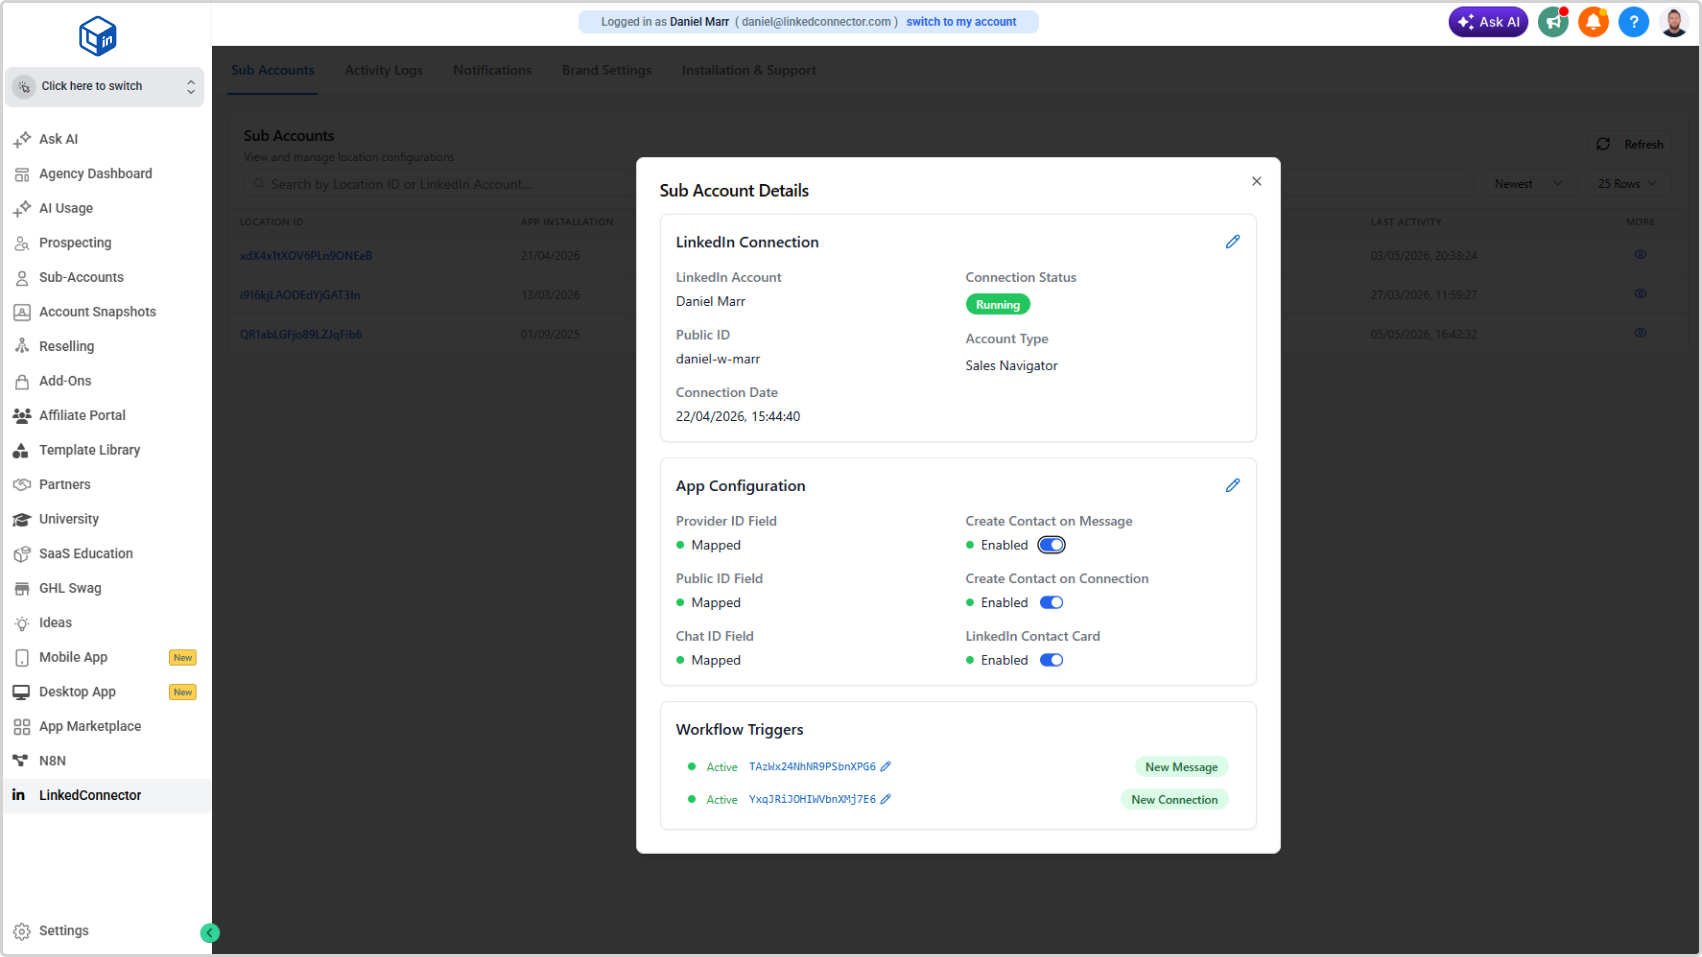Switch to the Notifications tab
Viewport: 1702px width, 957px height.
(492, 70)
